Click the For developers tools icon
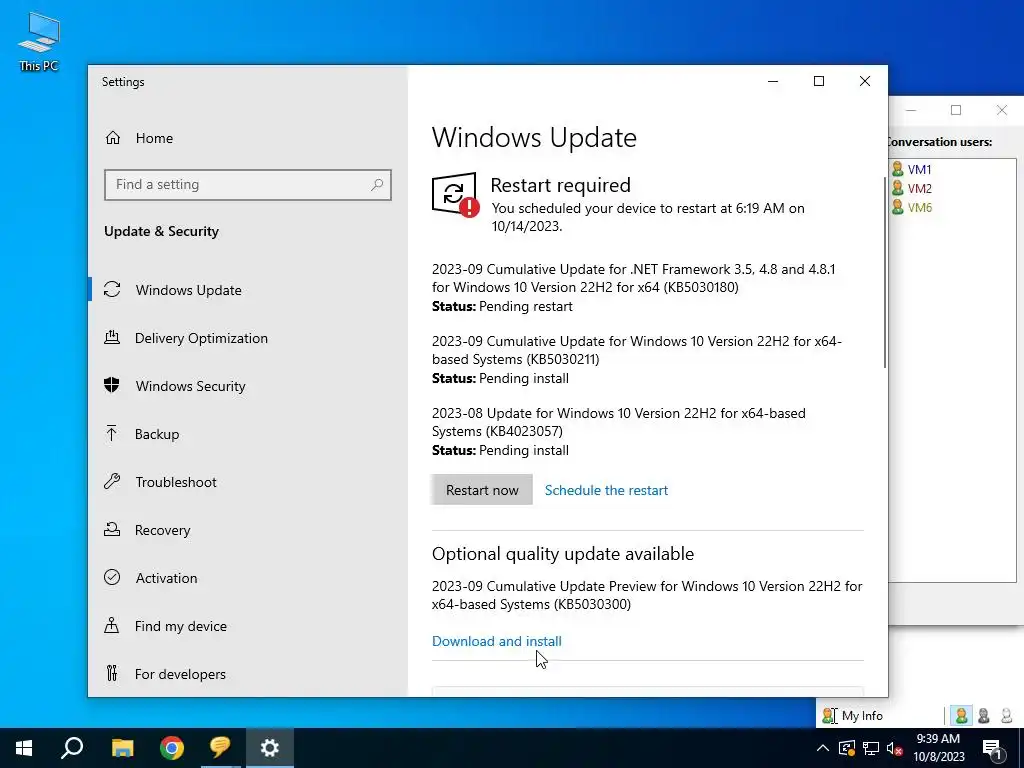This screenshot has width=1024, height=768. (x=112, y=673)
